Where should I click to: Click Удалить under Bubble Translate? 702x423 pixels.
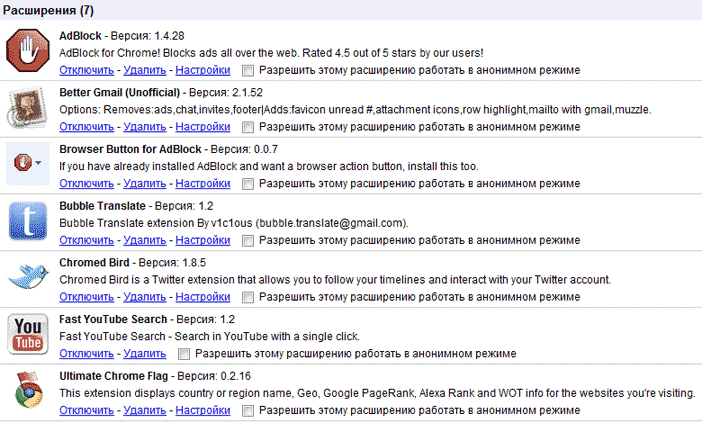pyautogui.click(x=145, y=240)
